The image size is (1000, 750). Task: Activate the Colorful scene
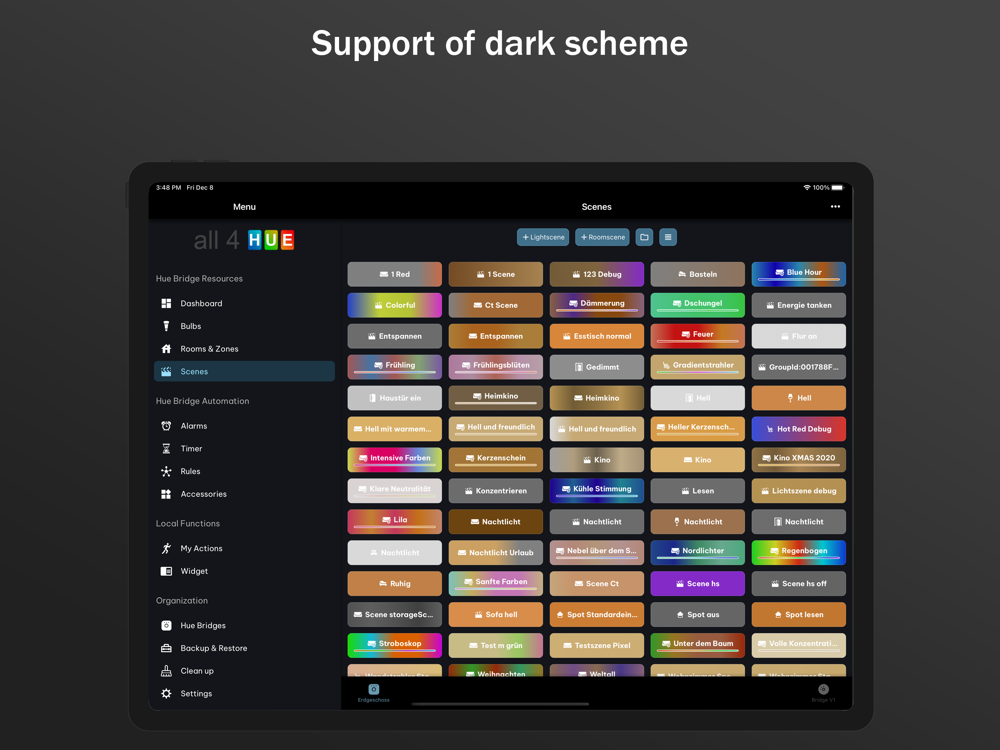395,305
